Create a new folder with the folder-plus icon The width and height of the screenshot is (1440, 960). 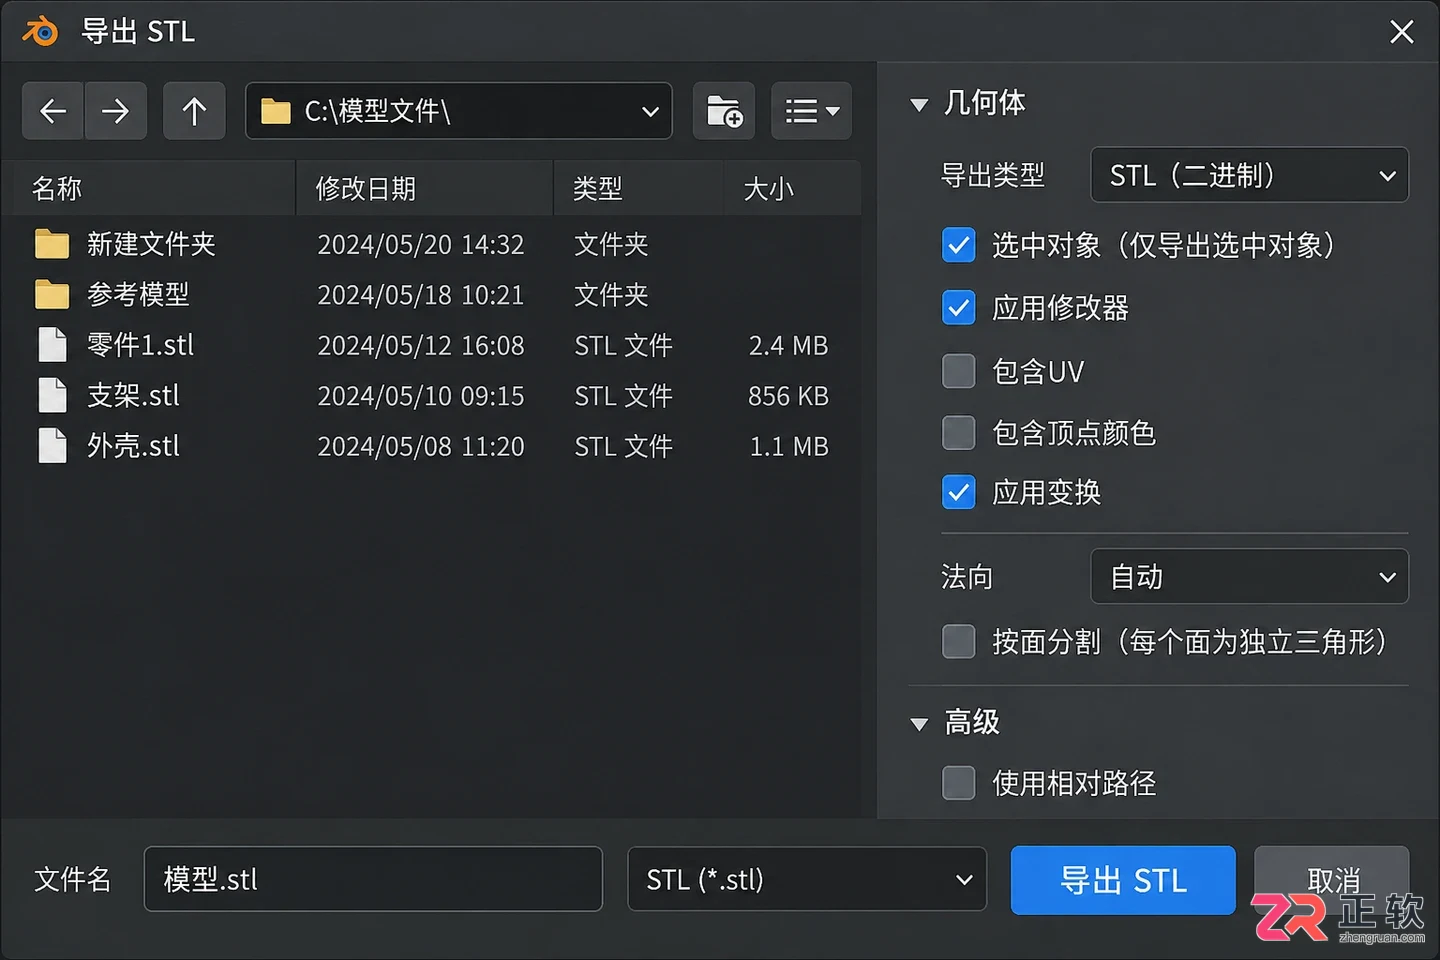pos(724,111)
